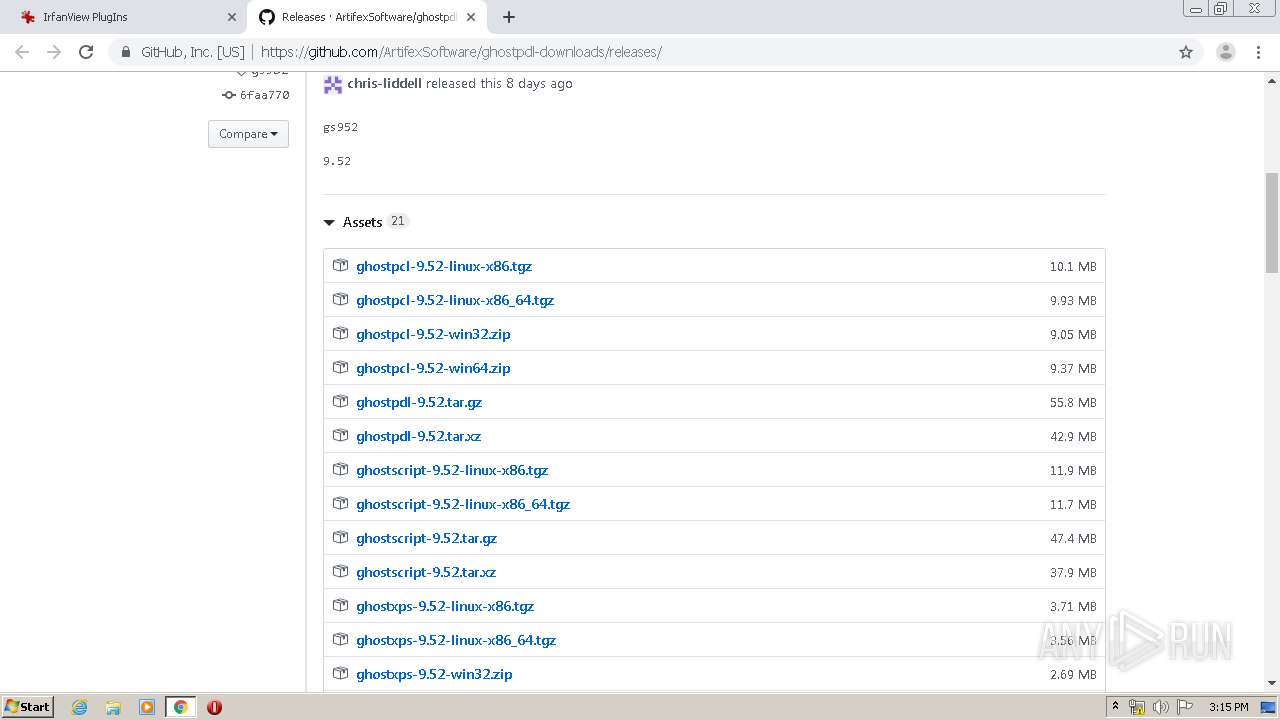The width and height of the screenshot is (1280, 720).
Task: Click the gs952 release title text
Action: [x=340, y=127]
